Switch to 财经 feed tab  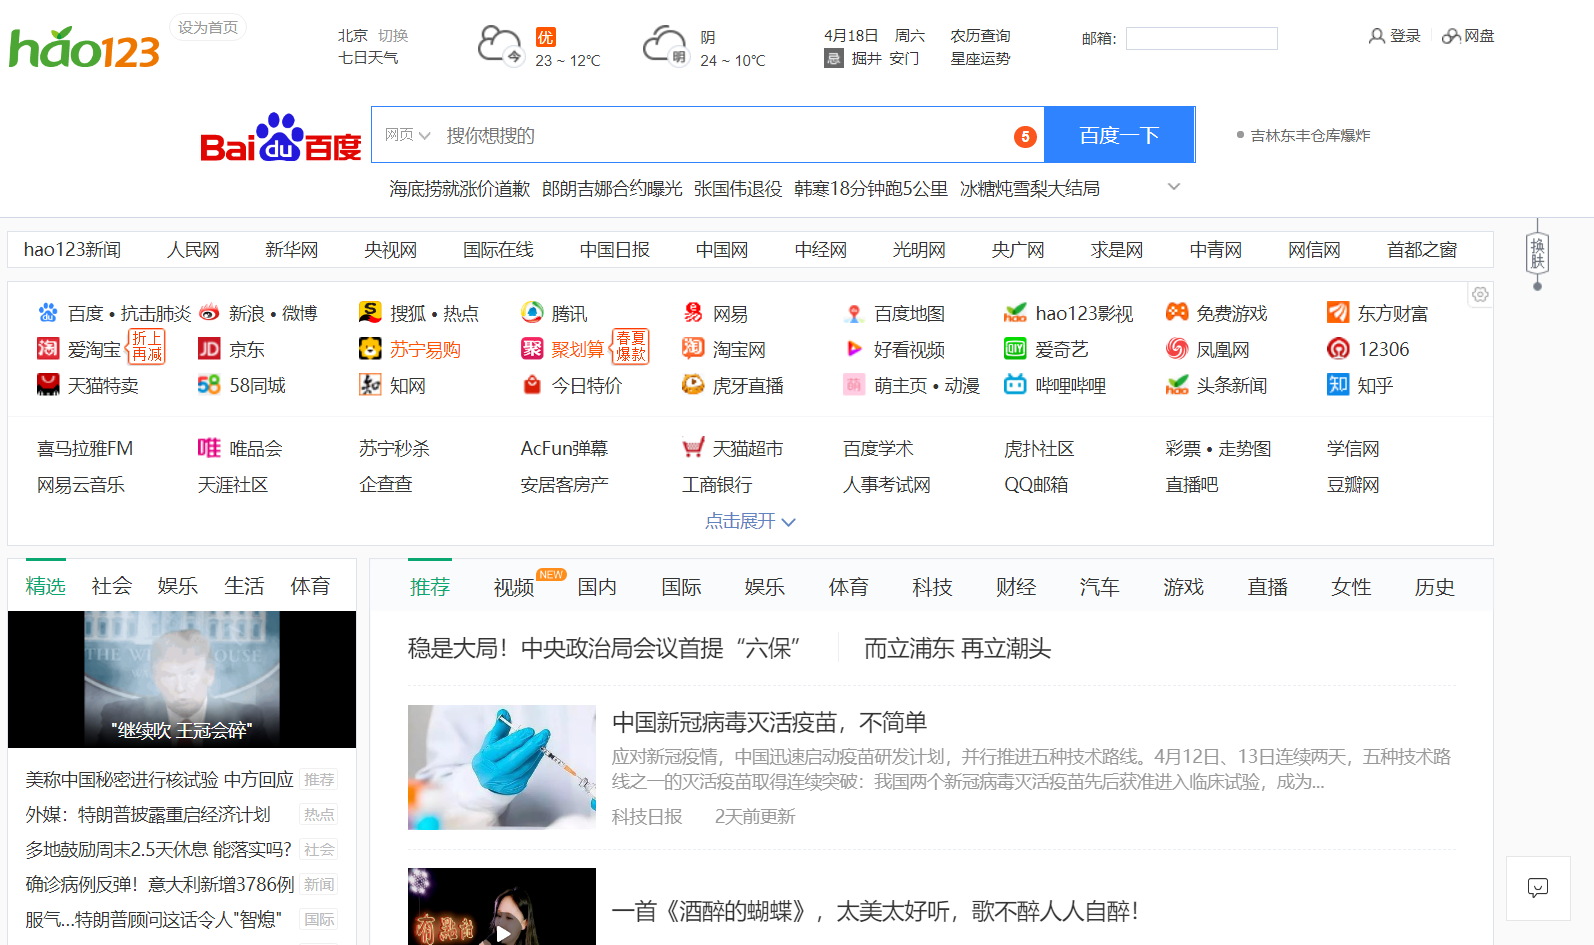coord(1016,587)
